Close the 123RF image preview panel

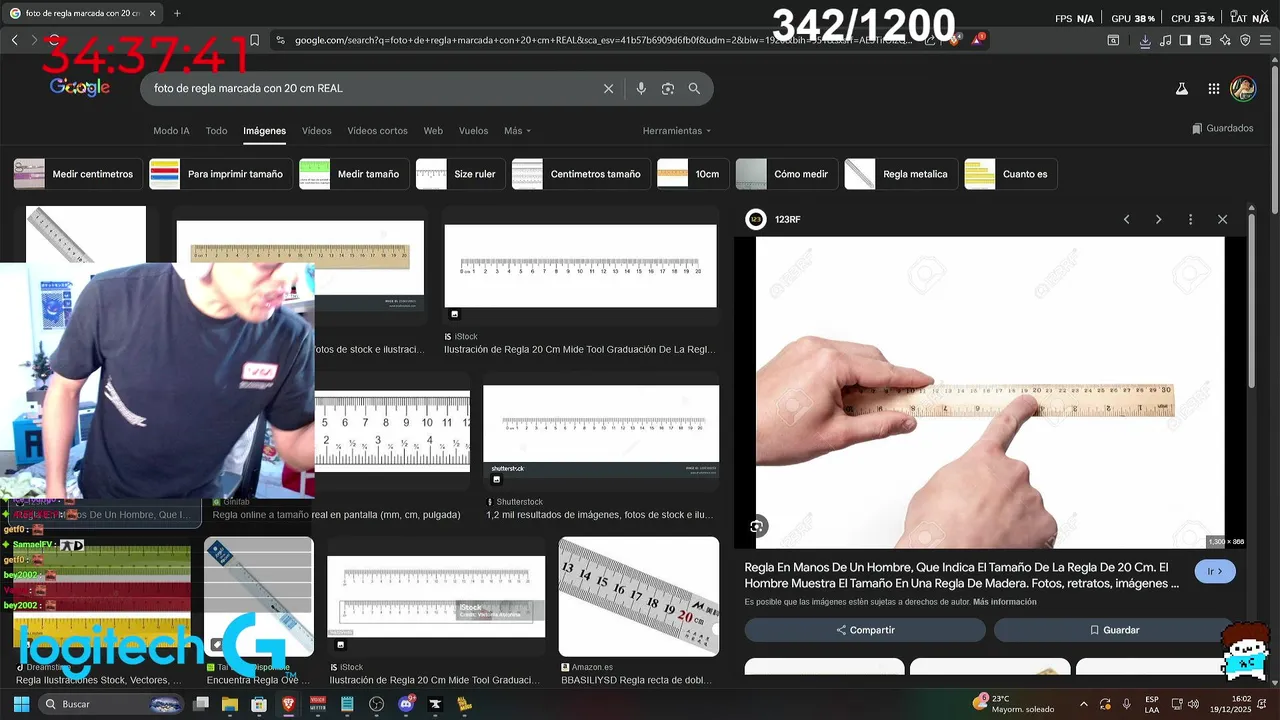[1222, 219]
